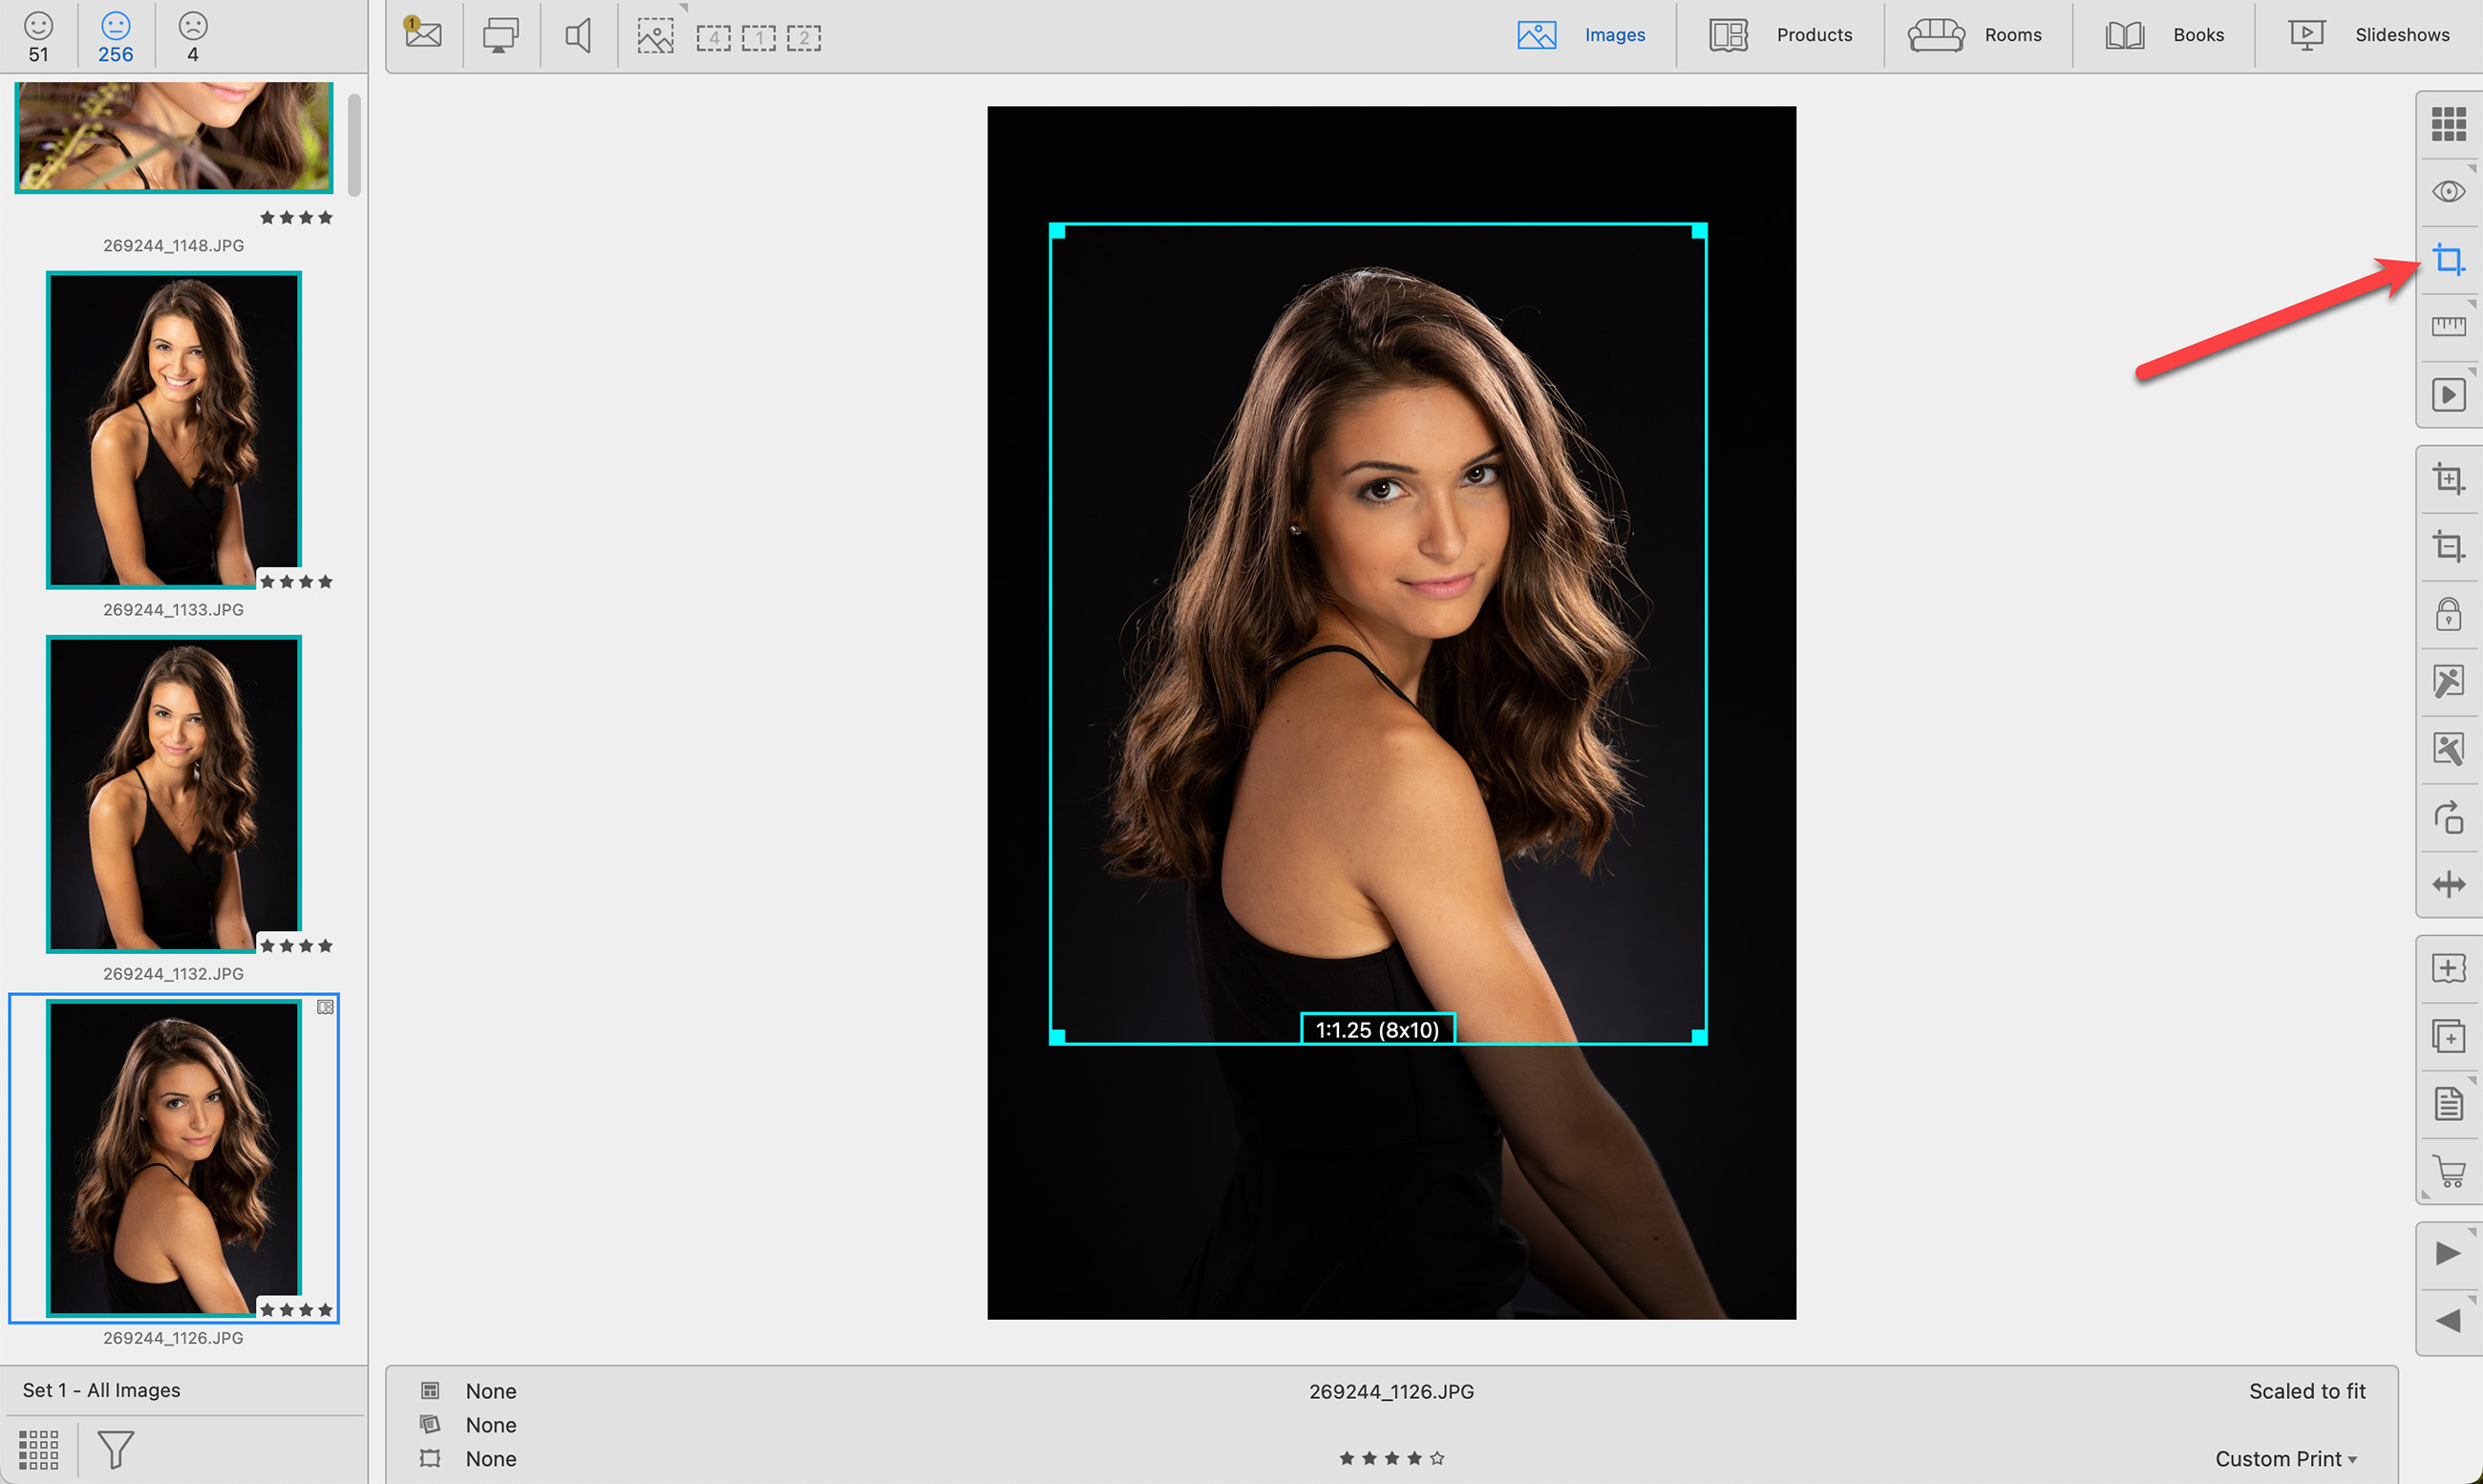Click the ruler measurement icon
The width and height of the screenshot is (2483, 1484).
coord(2447,326)
